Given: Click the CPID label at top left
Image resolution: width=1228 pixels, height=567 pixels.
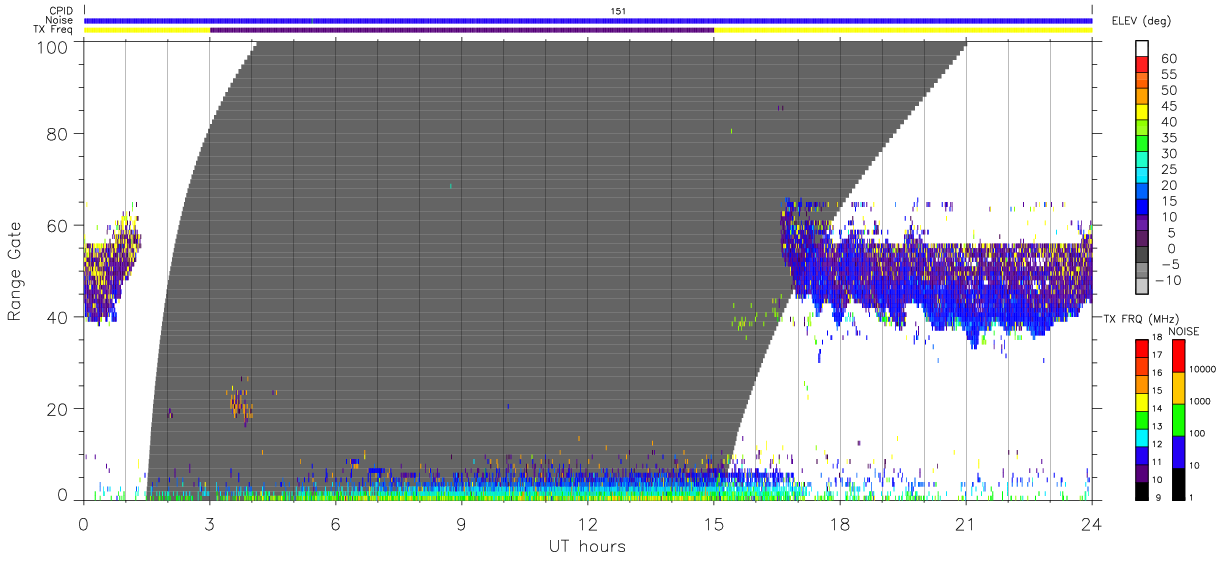Looking at the screenshot, I should tap(61, 11).
